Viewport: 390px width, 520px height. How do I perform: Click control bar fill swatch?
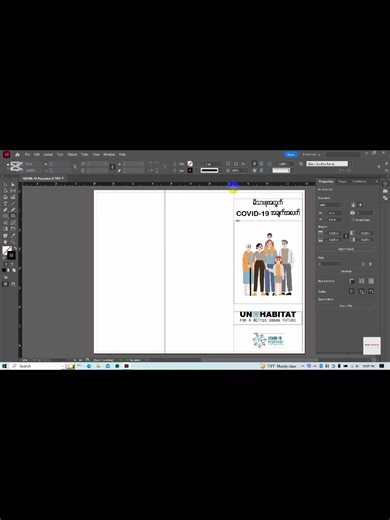pos(190,164)
